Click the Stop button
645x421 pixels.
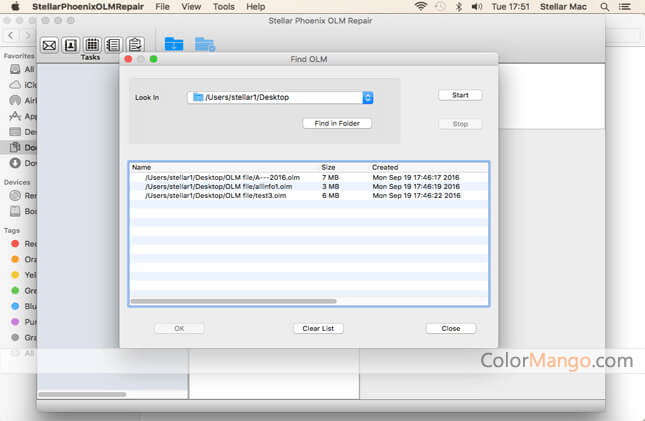point(460,124)
